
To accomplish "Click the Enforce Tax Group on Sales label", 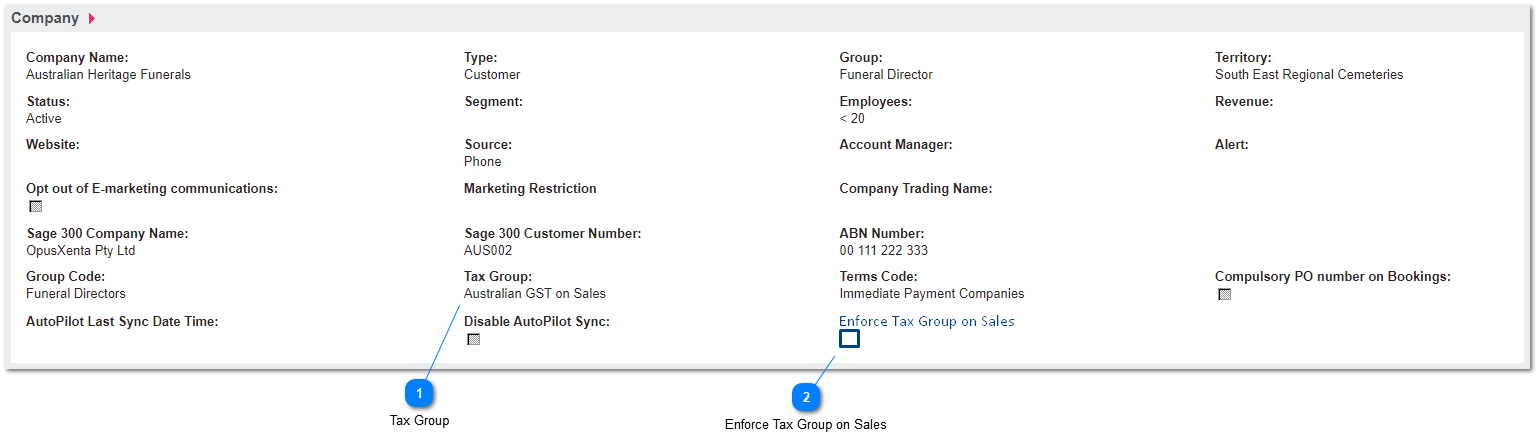I will tap(926, 321).
